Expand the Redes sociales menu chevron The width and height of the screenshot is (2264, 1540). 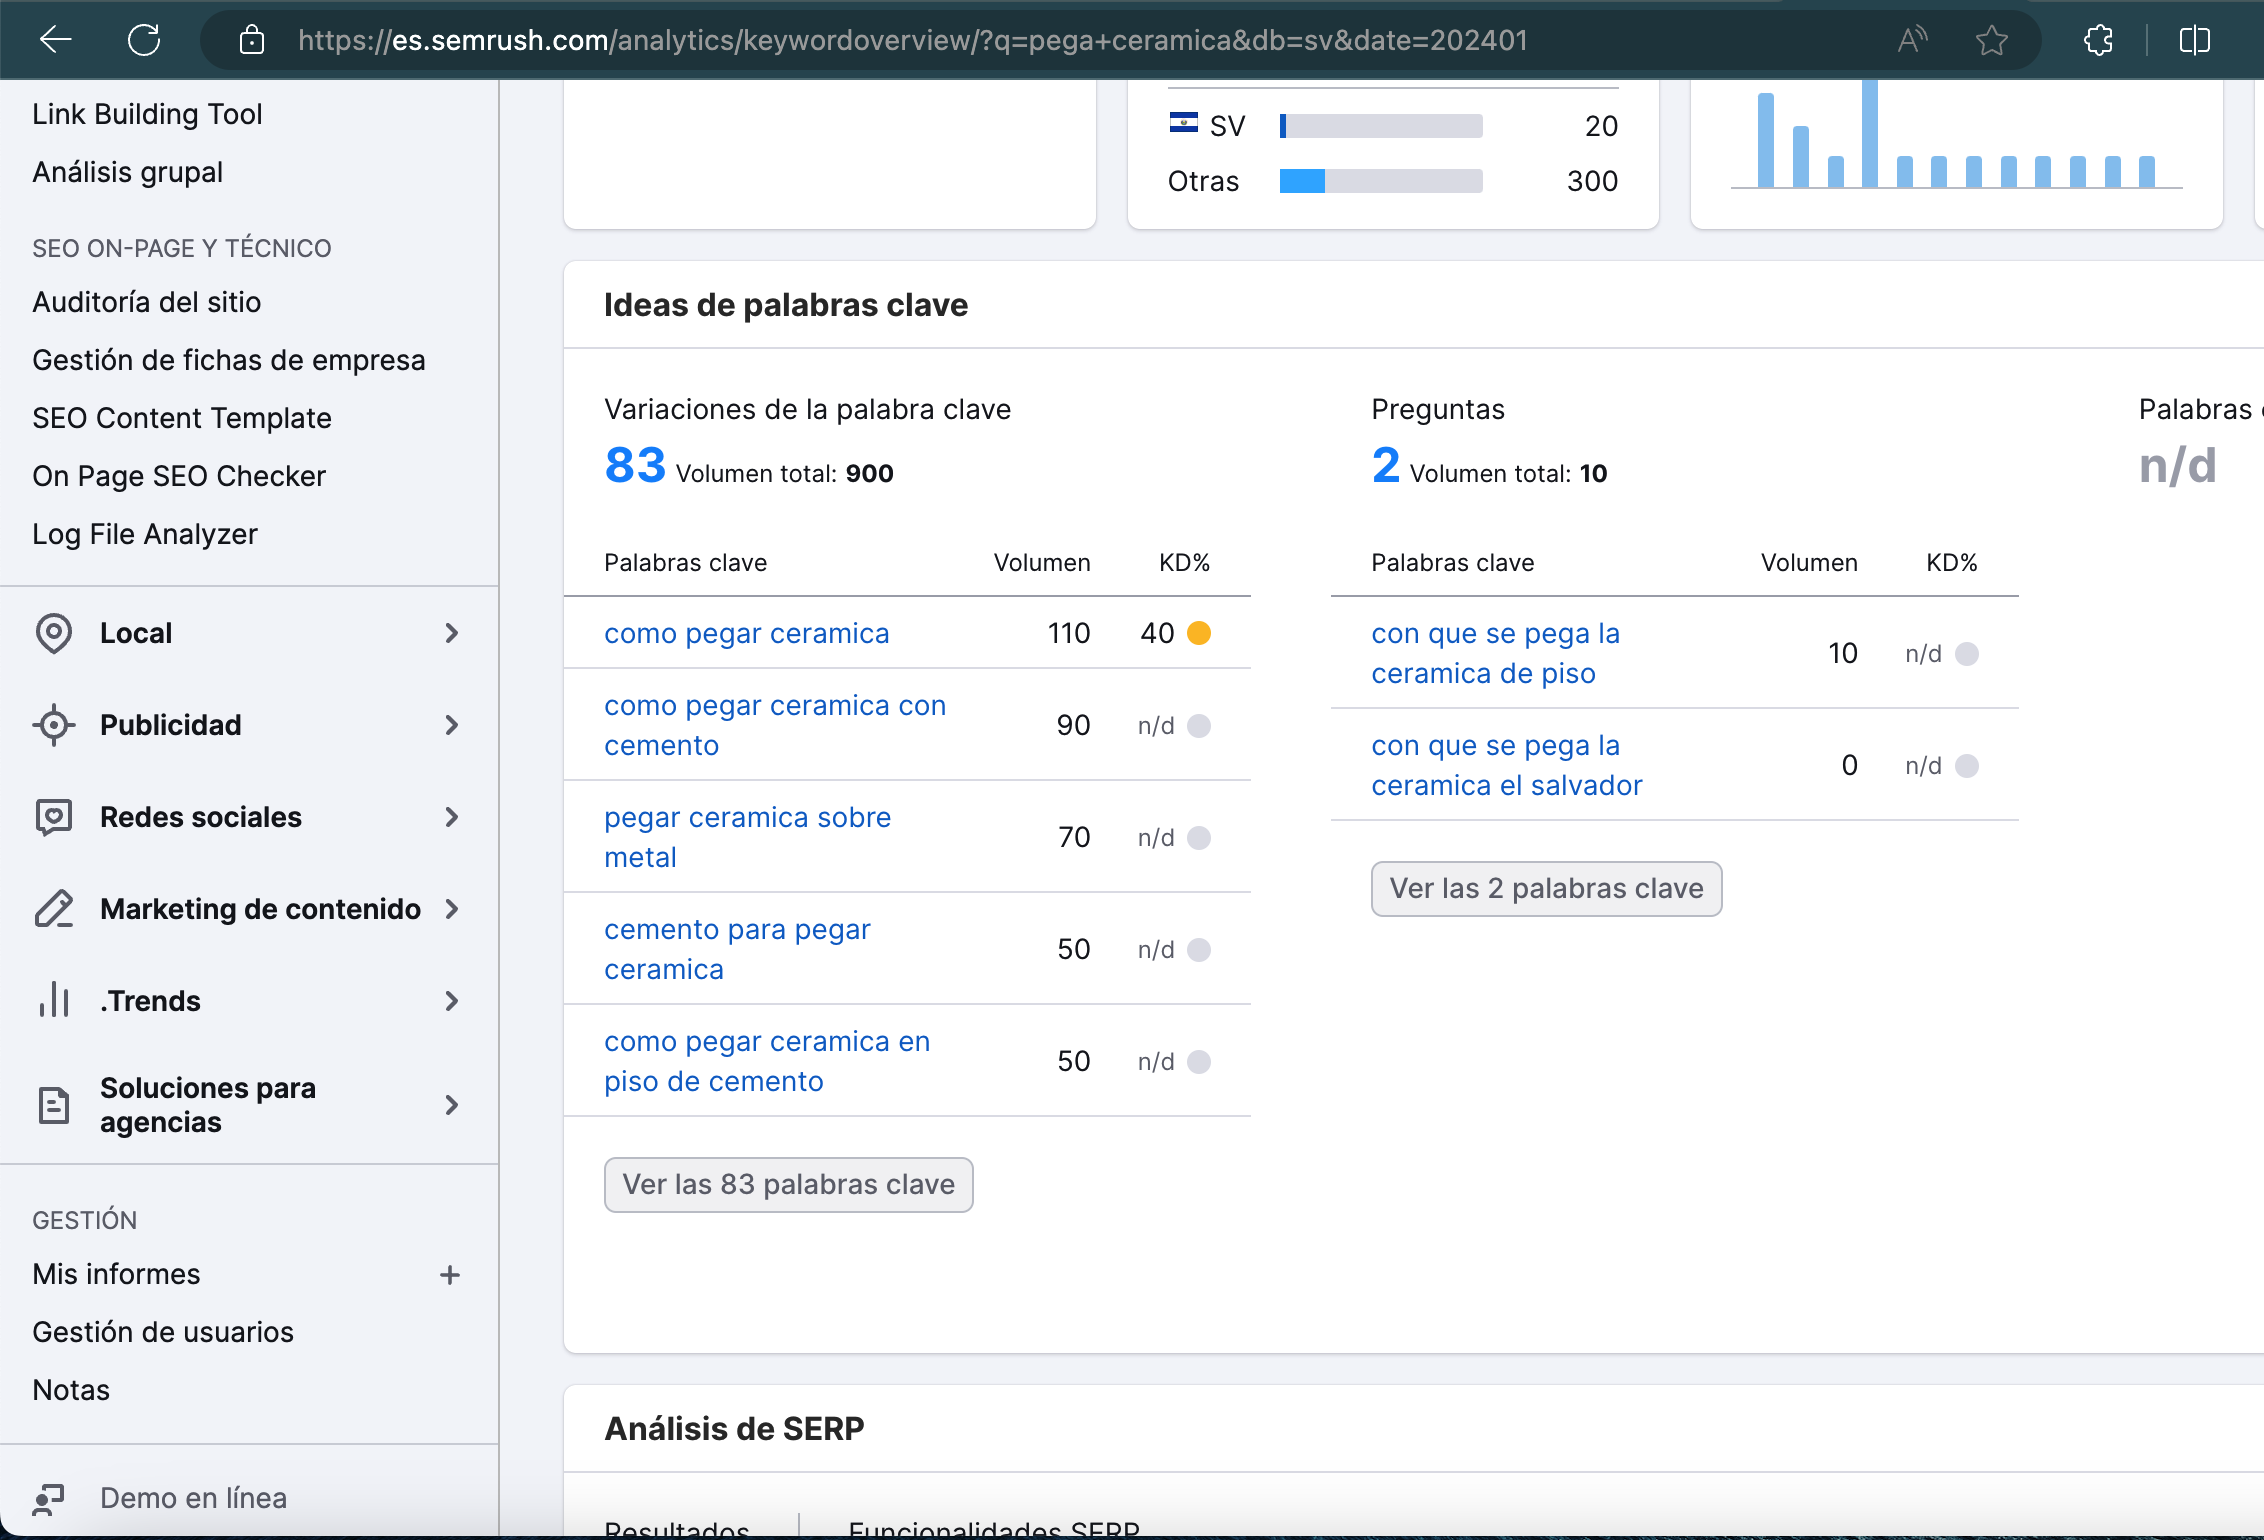click(452, 817)
